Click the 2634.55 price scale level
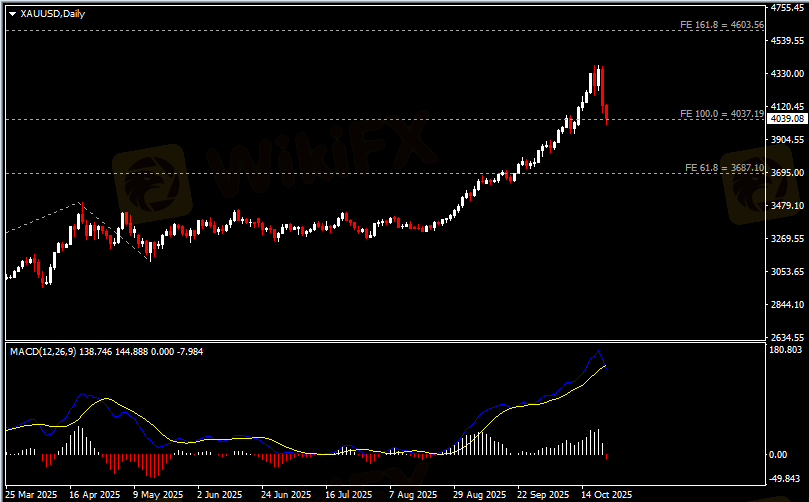Image resolution: width=809 pixels, height=502 pixels. [x=787, y=337]
